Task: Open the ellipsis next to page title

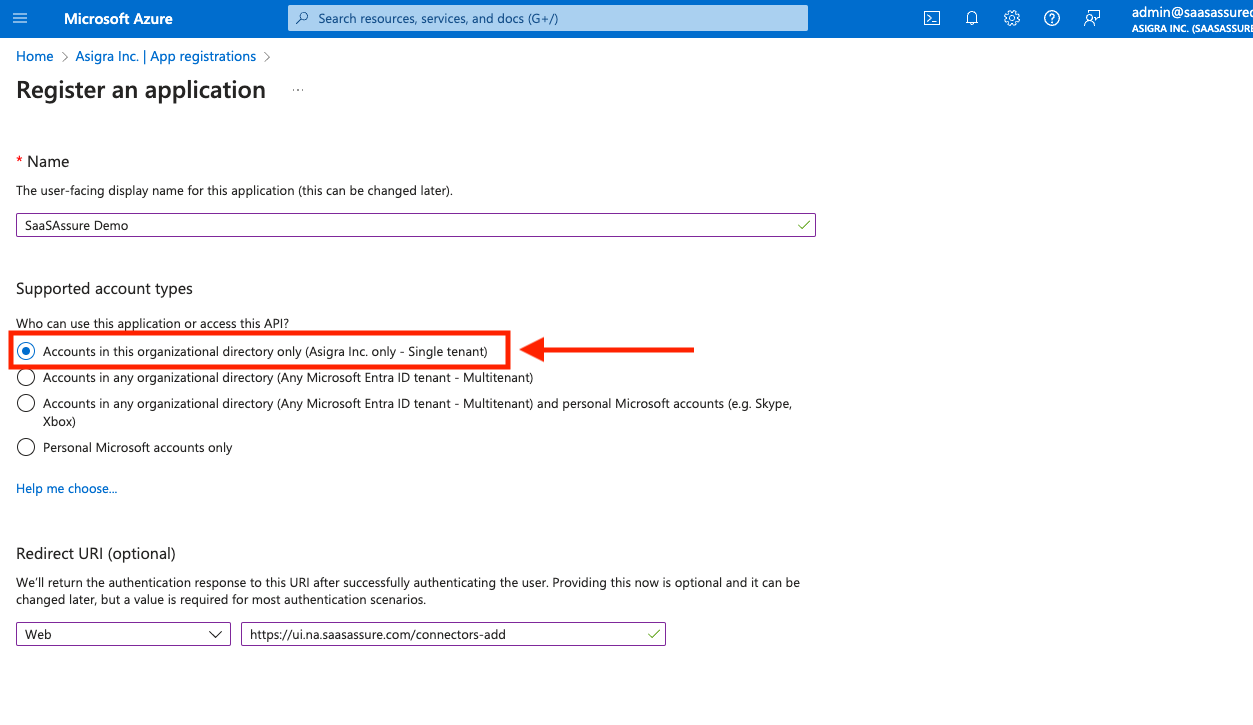Action: click(297, 91)
